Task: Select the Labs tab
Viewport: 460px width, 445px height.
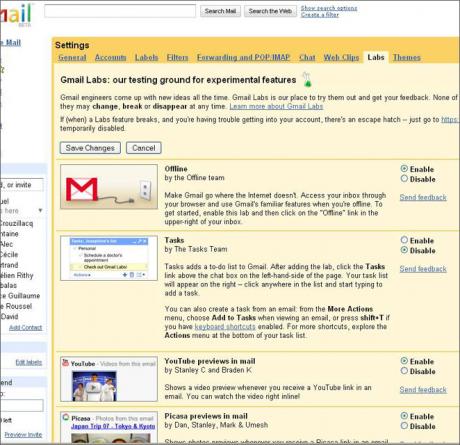Action: pyautogui.click(x=376, y=57)
